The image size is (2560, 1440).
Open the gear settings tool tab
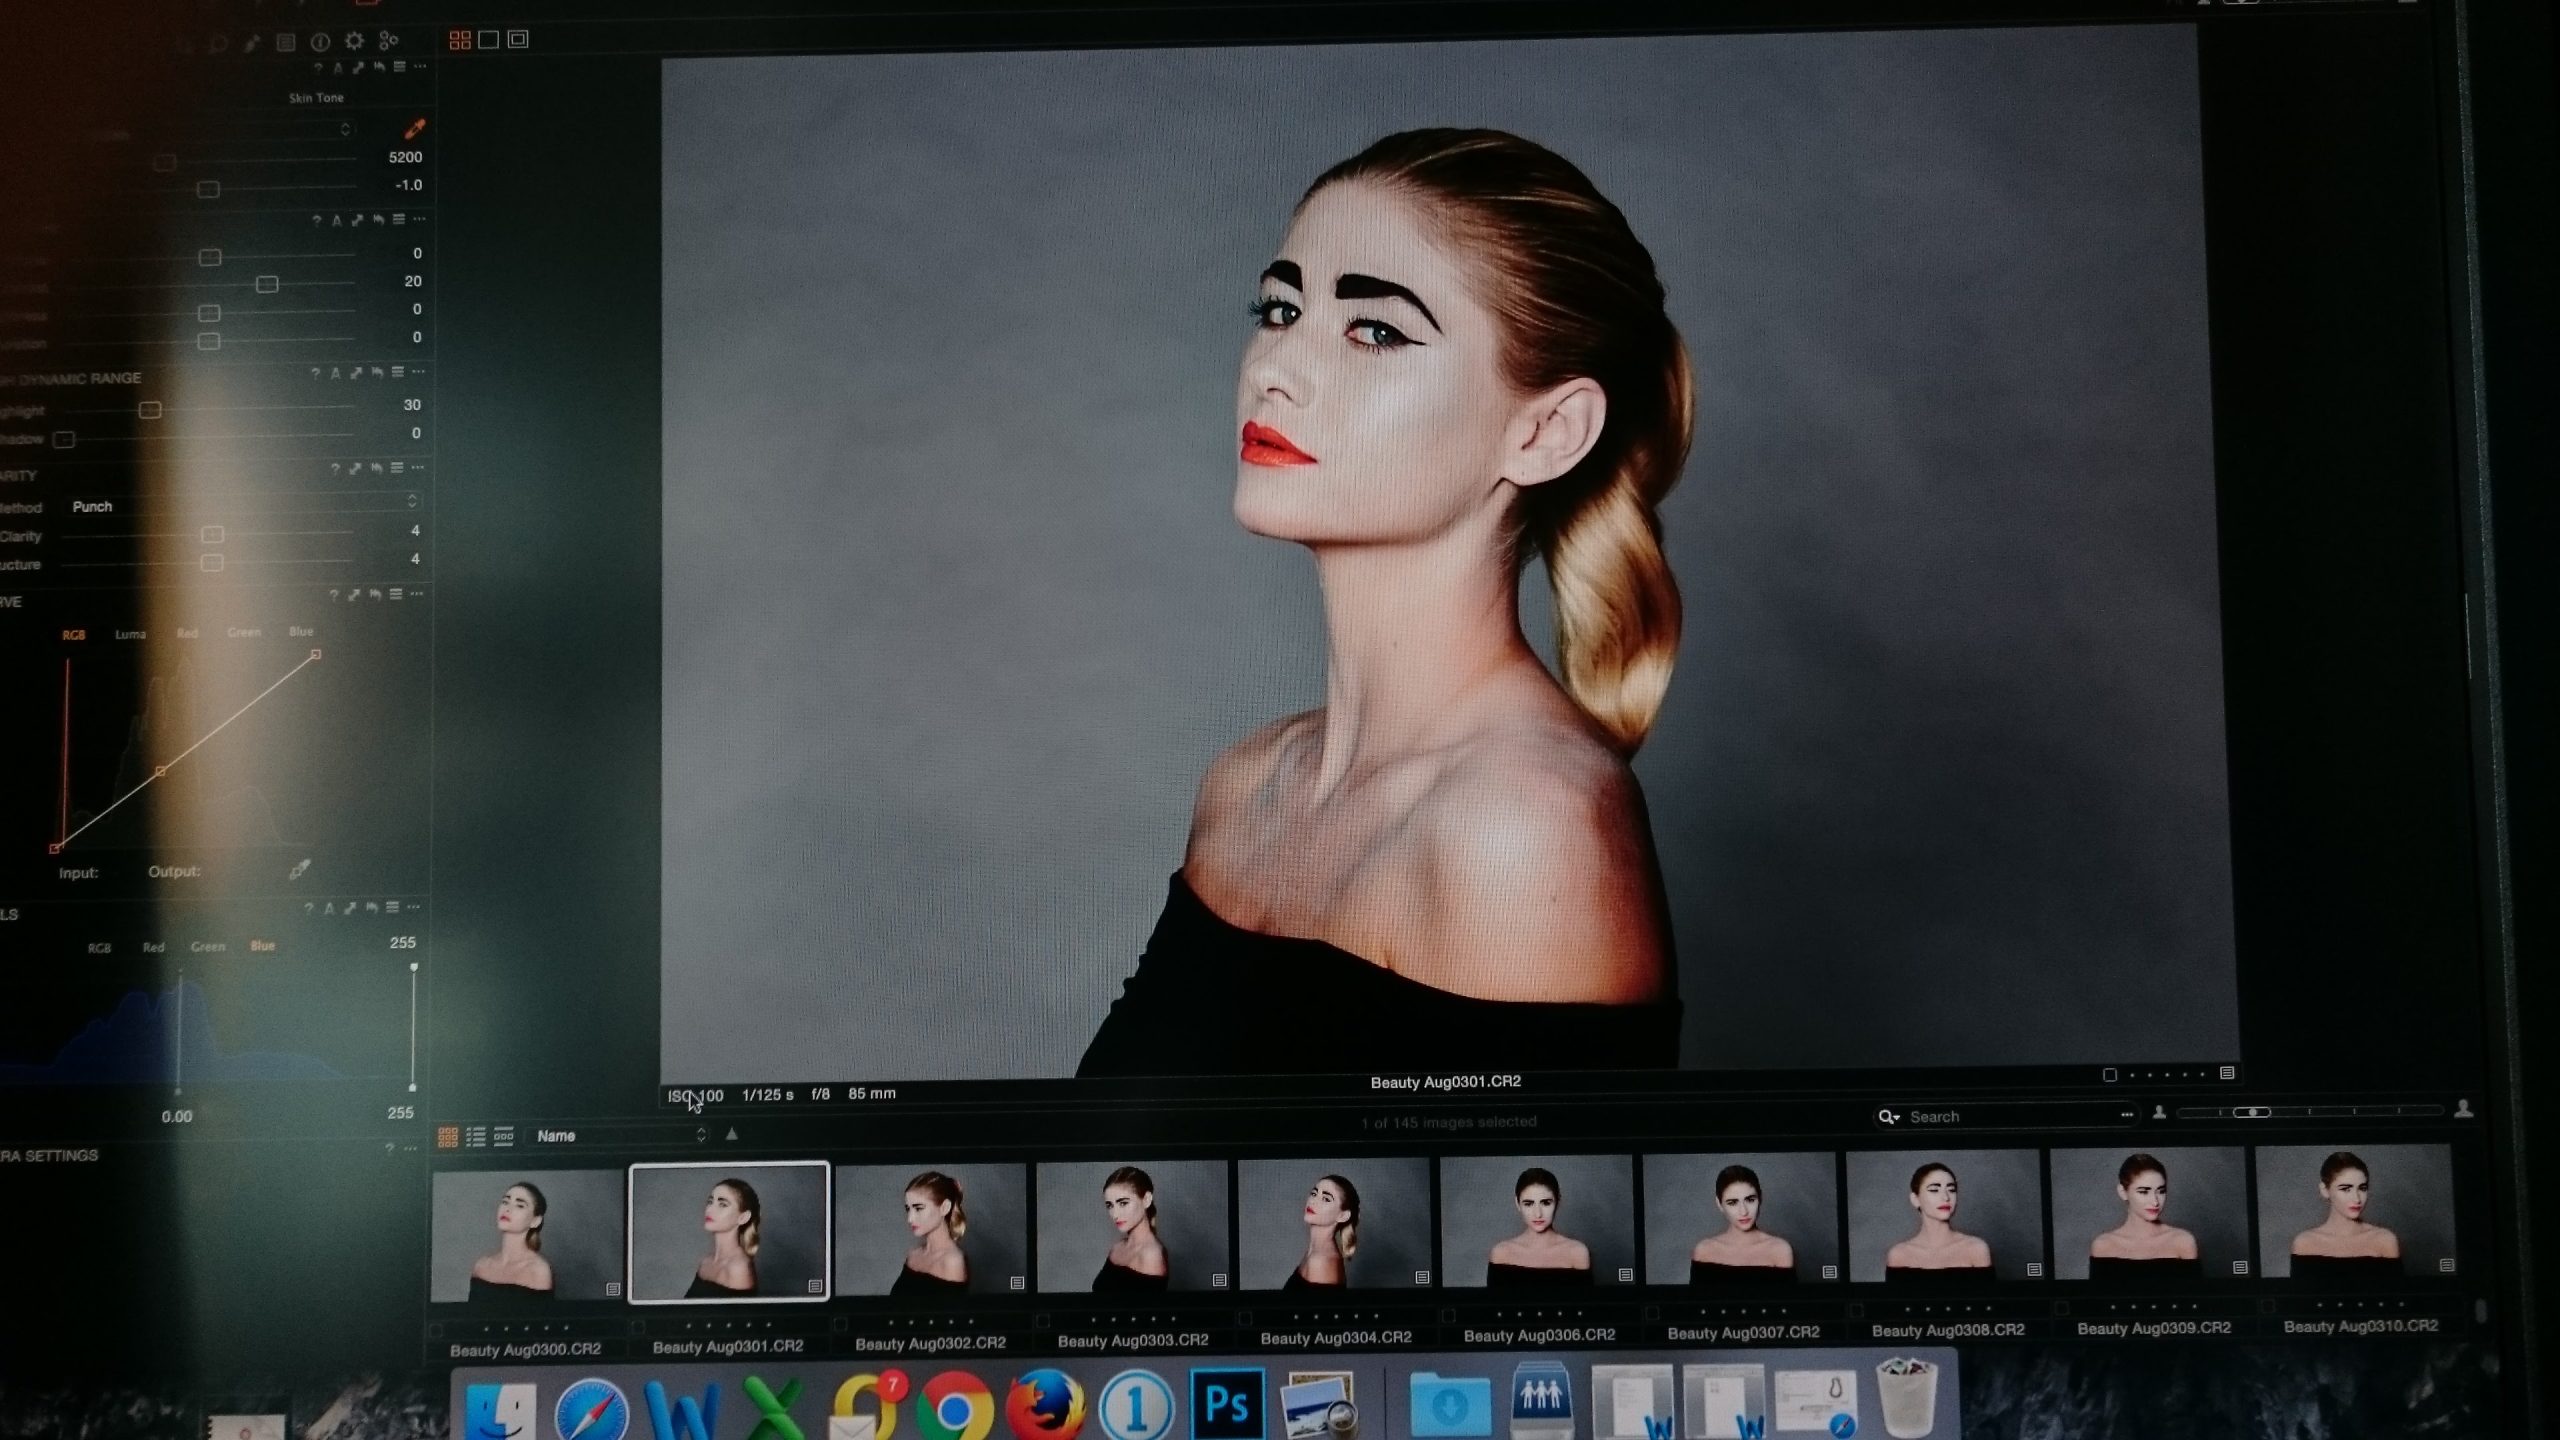[x=354, y=41]
